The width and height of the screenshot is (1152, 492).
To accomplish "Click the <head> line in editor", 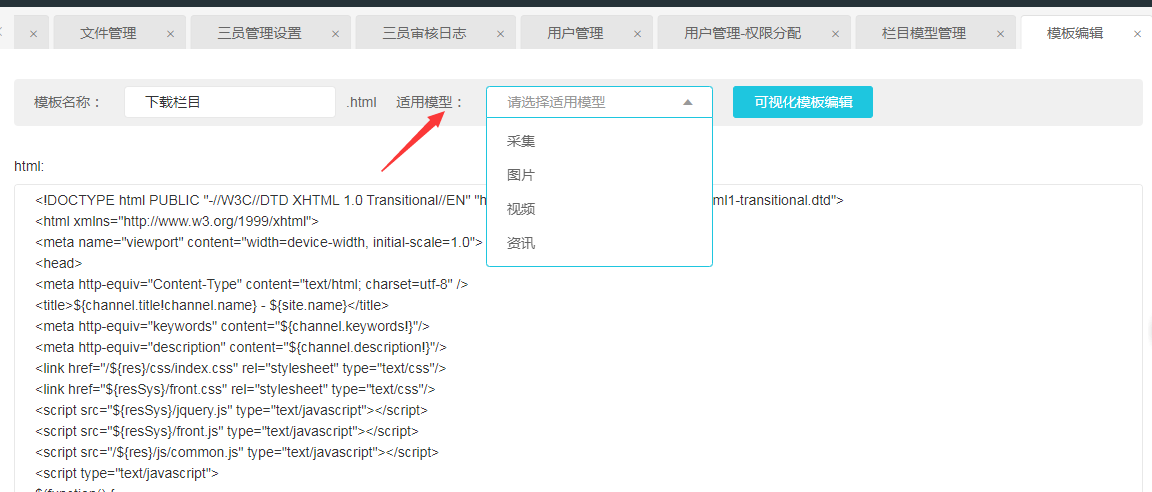I will click(x=59, y=263).
